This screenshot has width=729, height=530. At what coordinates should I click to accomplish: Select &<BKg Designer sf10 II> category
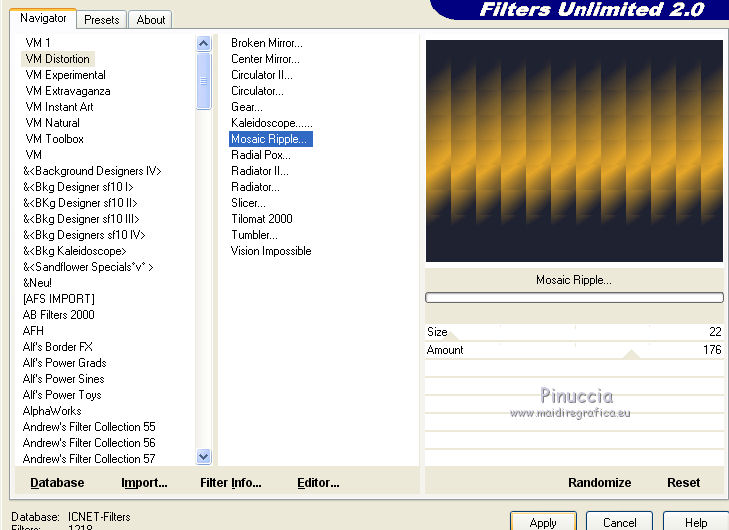point(80,203)
